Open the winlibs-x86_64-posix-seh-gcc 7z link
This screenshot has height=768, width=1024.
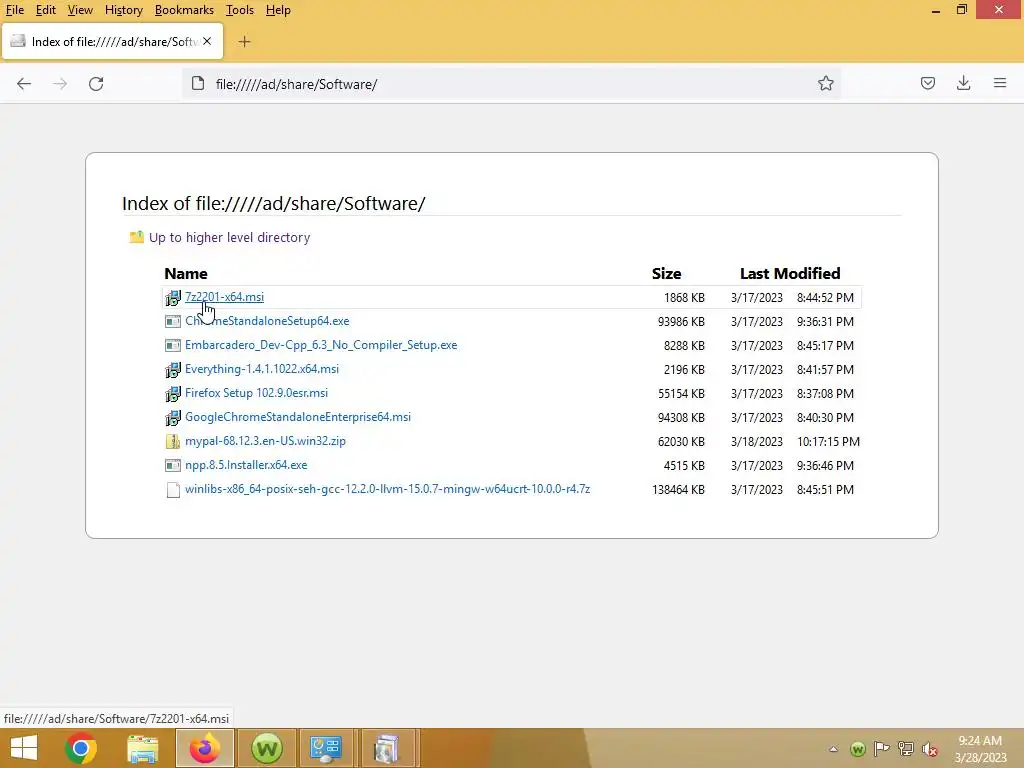[x=387, y=488]
